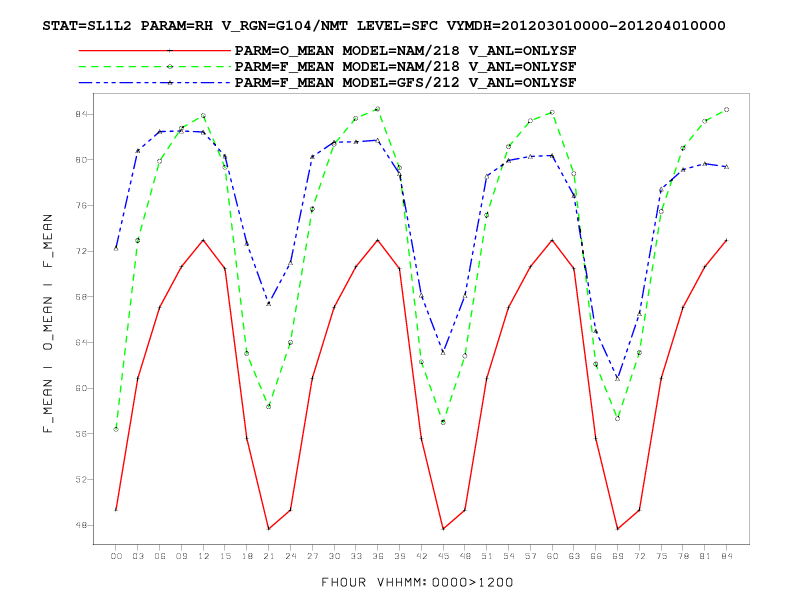Click red O_MEAN data point at hour 00
This screenshot has height=612, width=792.
116,510
